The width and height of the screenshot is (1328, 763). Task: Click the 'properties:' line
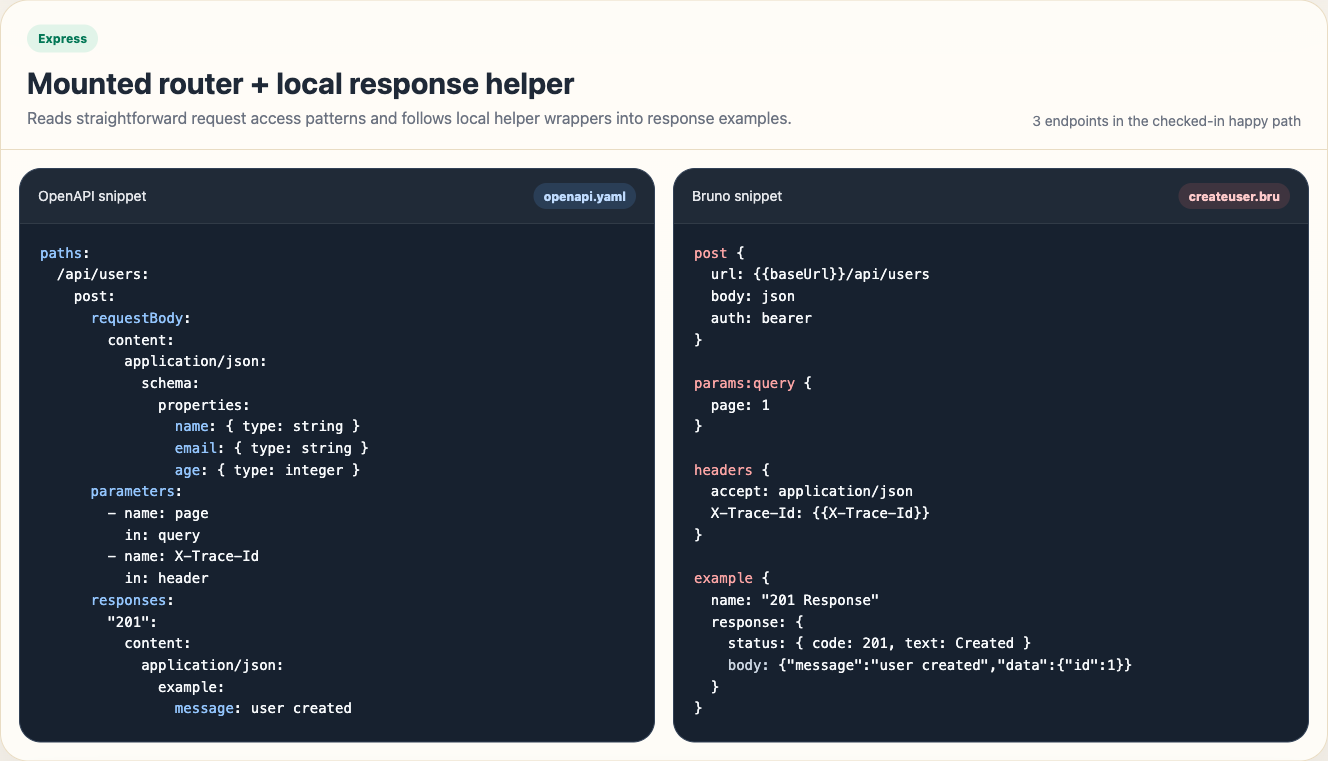[204, 405]
